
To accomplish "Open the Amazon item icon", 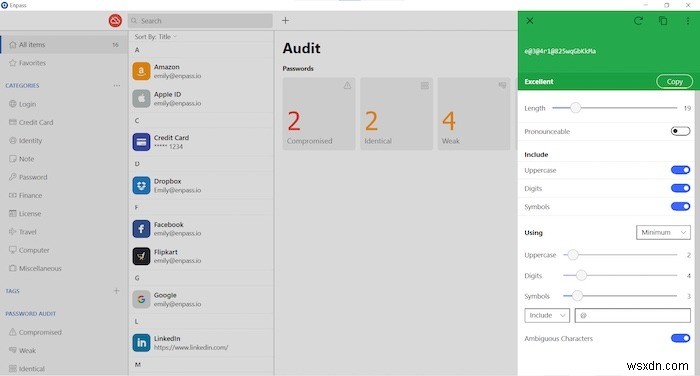I will (x=141, y=71).
